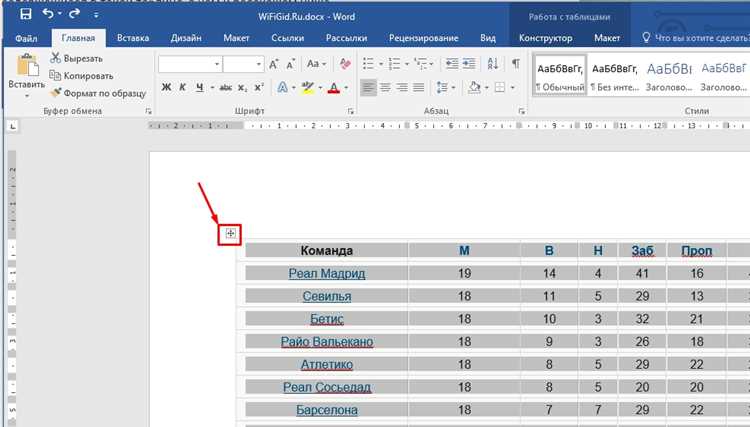Toggle superscript formatting

259,88
